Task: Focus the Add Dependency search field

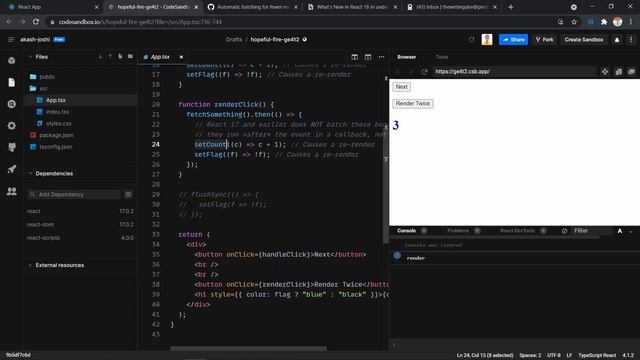Action: pos(74,194)
